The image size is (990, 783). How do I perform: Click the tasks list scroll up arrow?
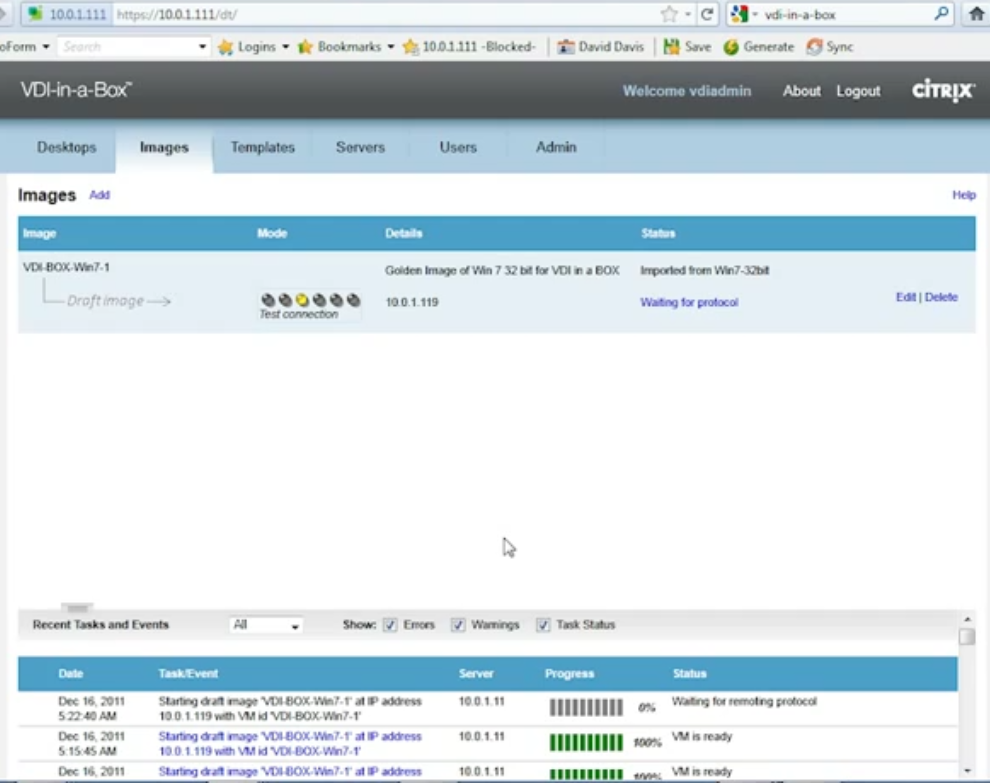967,619
